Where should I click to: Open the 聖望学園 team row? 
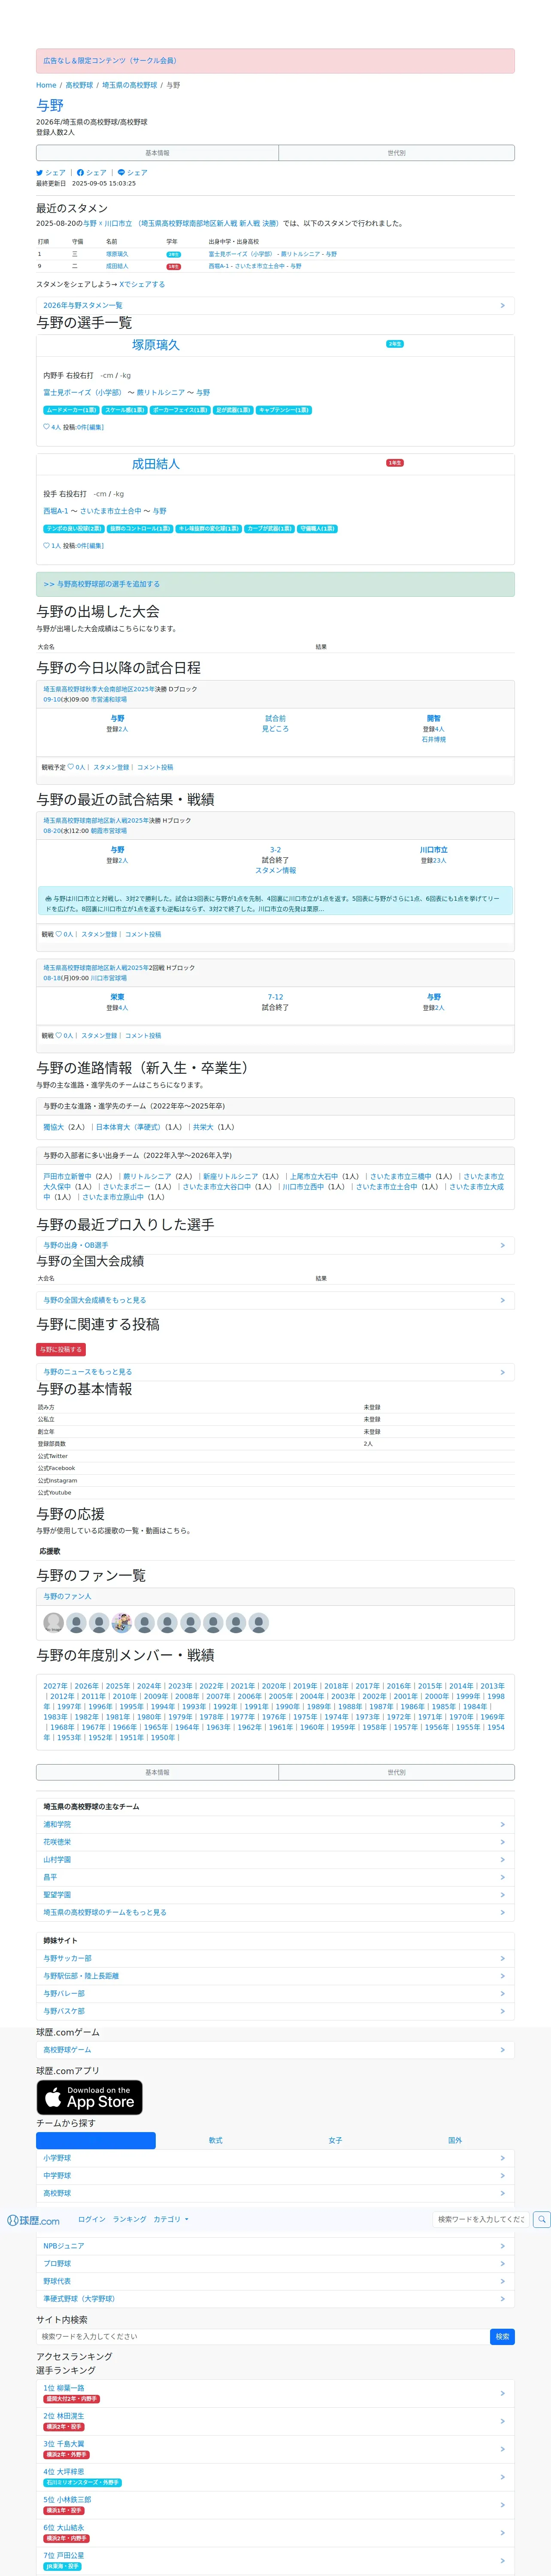pyautogui.click(x=275, y=1895)
